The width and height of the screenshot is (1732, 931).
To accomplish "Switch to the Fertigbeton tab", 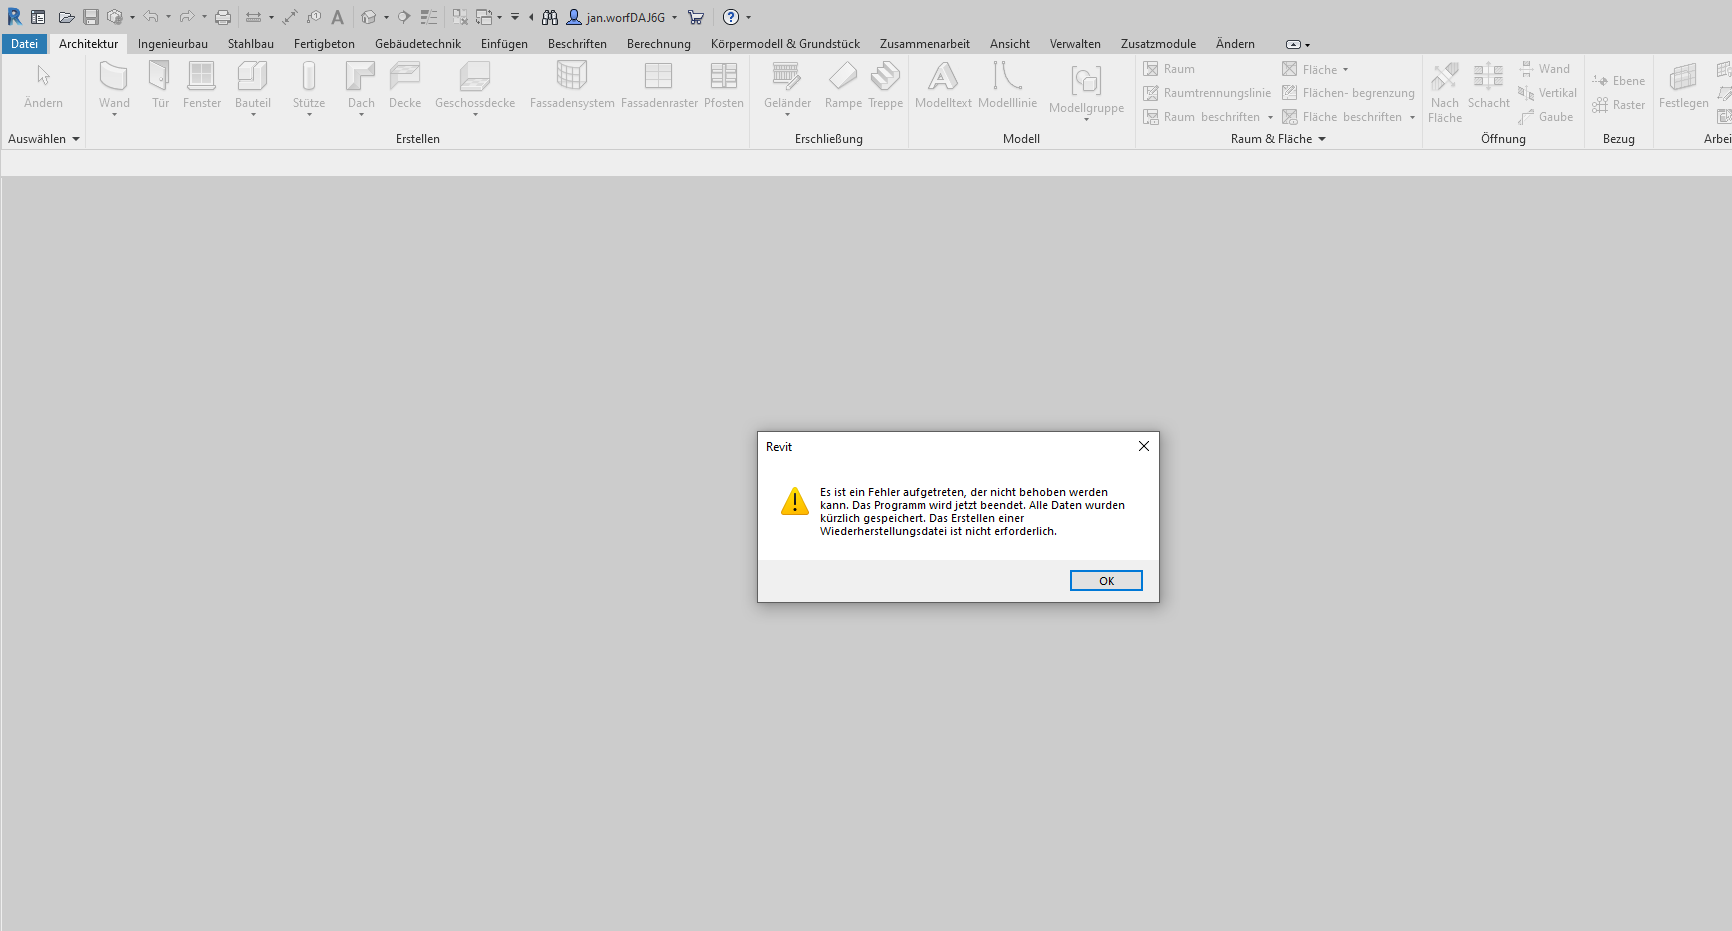I will [x=324, y=44].
